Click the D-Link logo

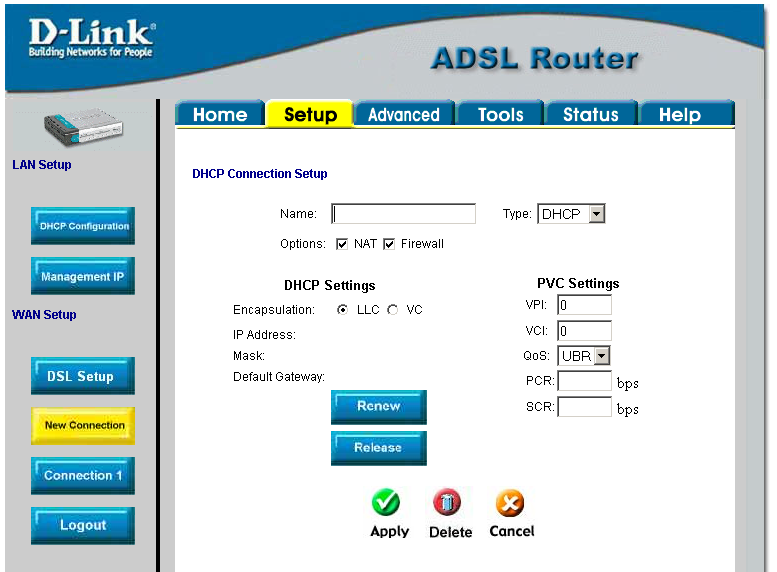pos(92,38)
